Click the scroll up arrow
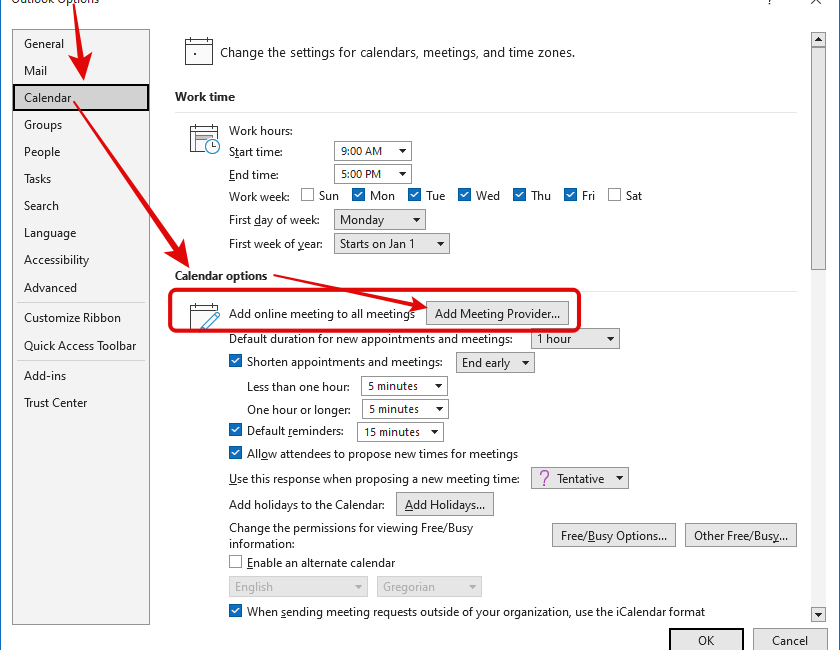This screenshot has width=840, height=650. point(818,40)
